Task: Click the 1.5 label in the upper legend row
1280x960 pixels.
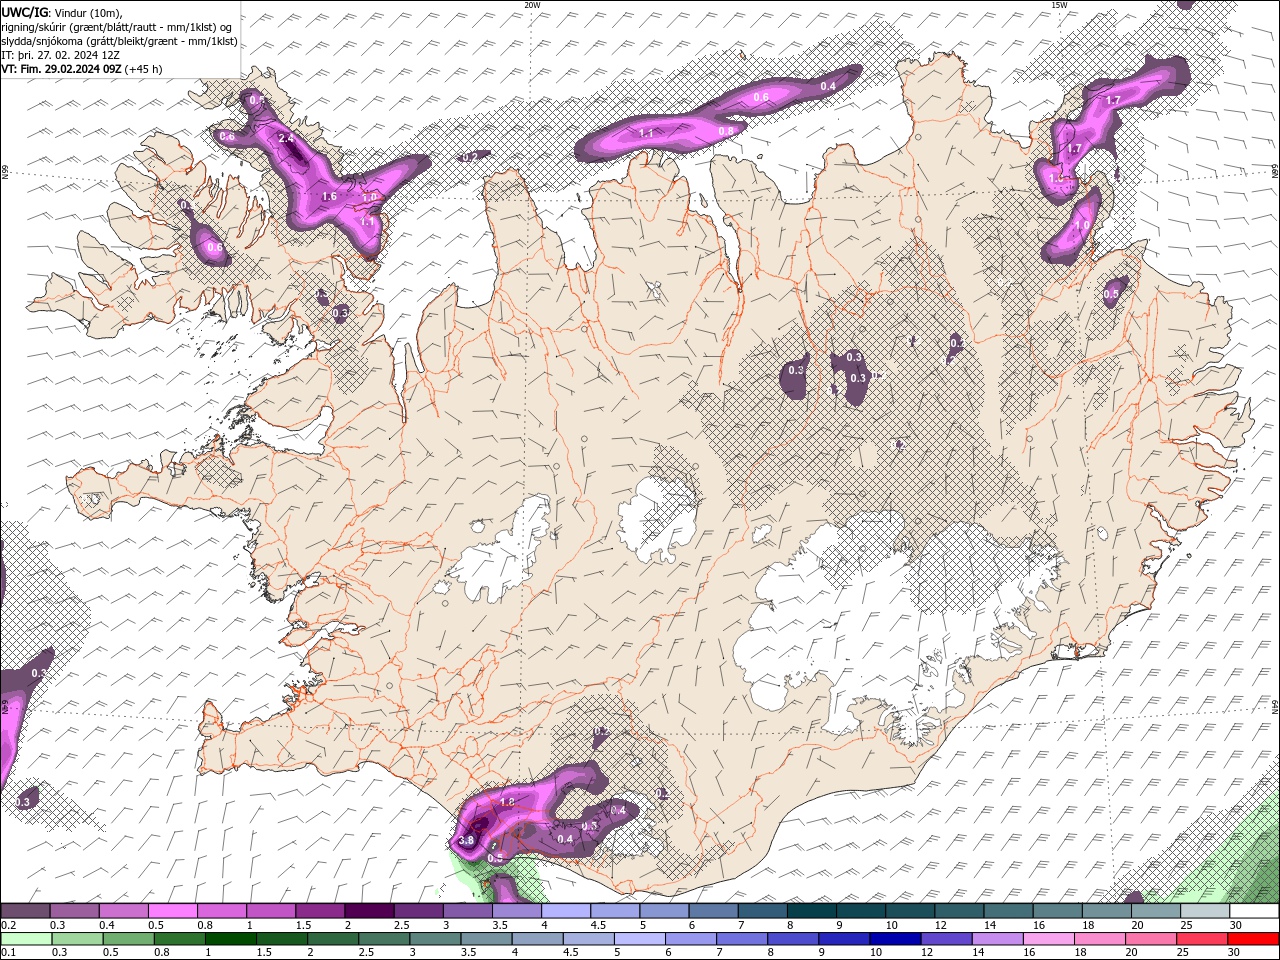Action: click(x=303, y=925)
